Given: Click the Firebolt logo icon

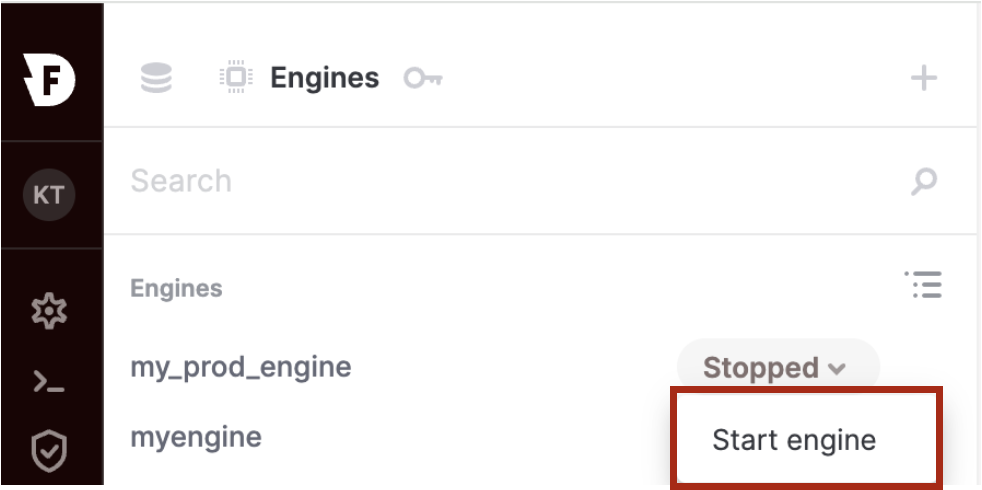Looking at the screenshot, I should (49, 80).
